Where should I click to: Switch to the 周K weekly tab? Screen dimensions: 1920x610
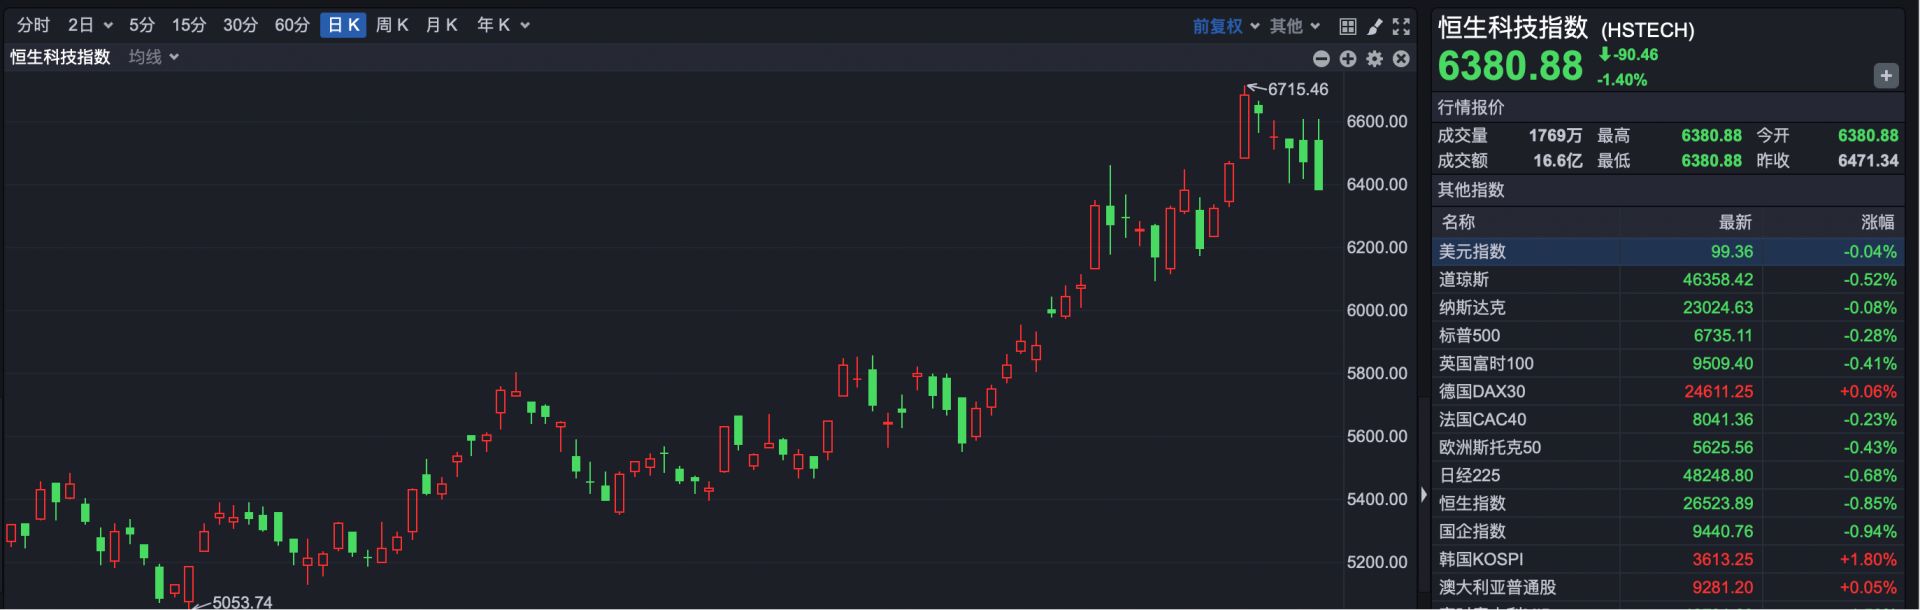(392, 25)
